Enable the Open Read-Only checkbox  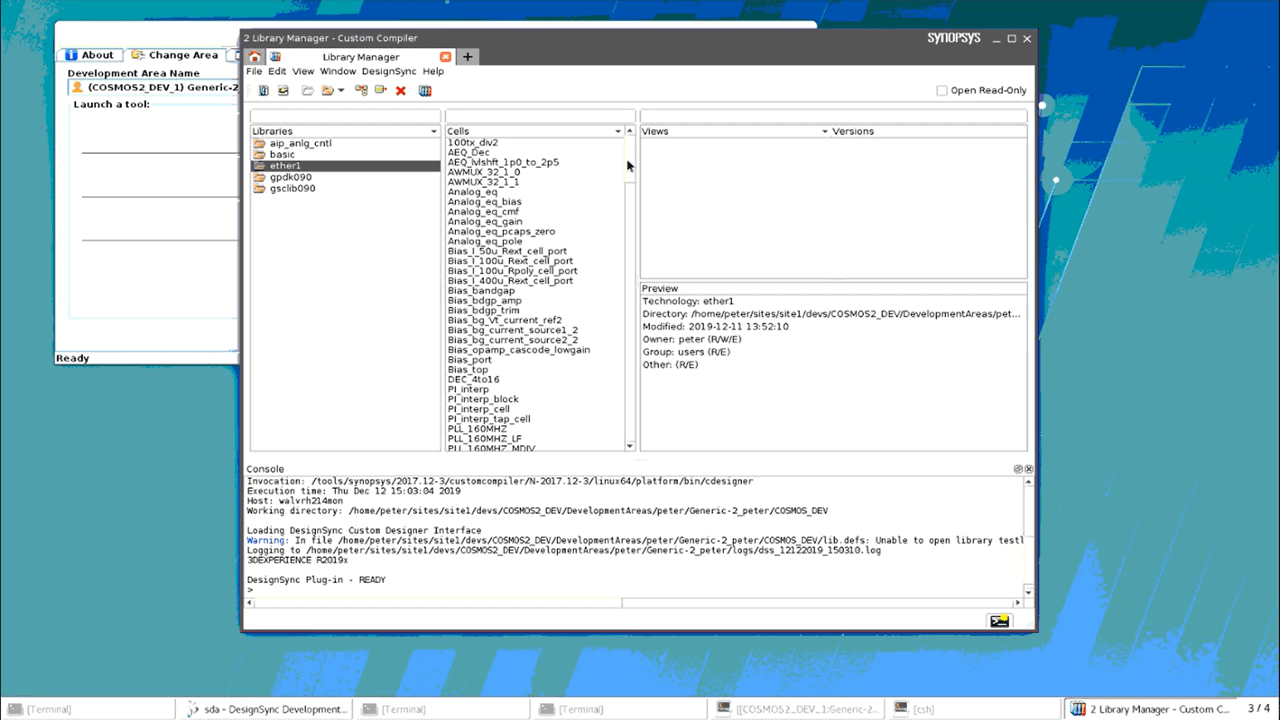point(942,91)
